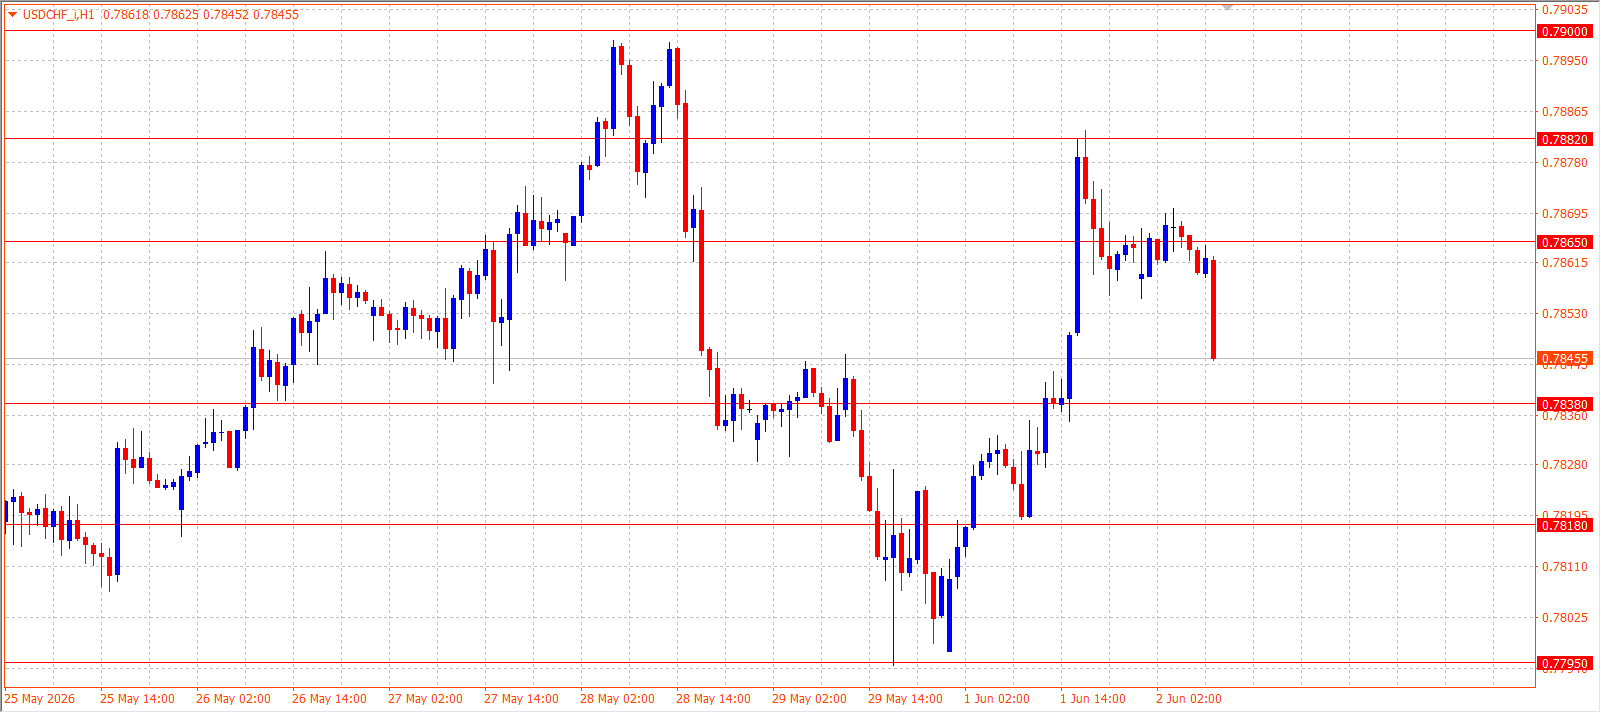Viewport: 1601px width, 713px height.
Task: Click the 26 May 14:00 time label
Action: [329, 698]
